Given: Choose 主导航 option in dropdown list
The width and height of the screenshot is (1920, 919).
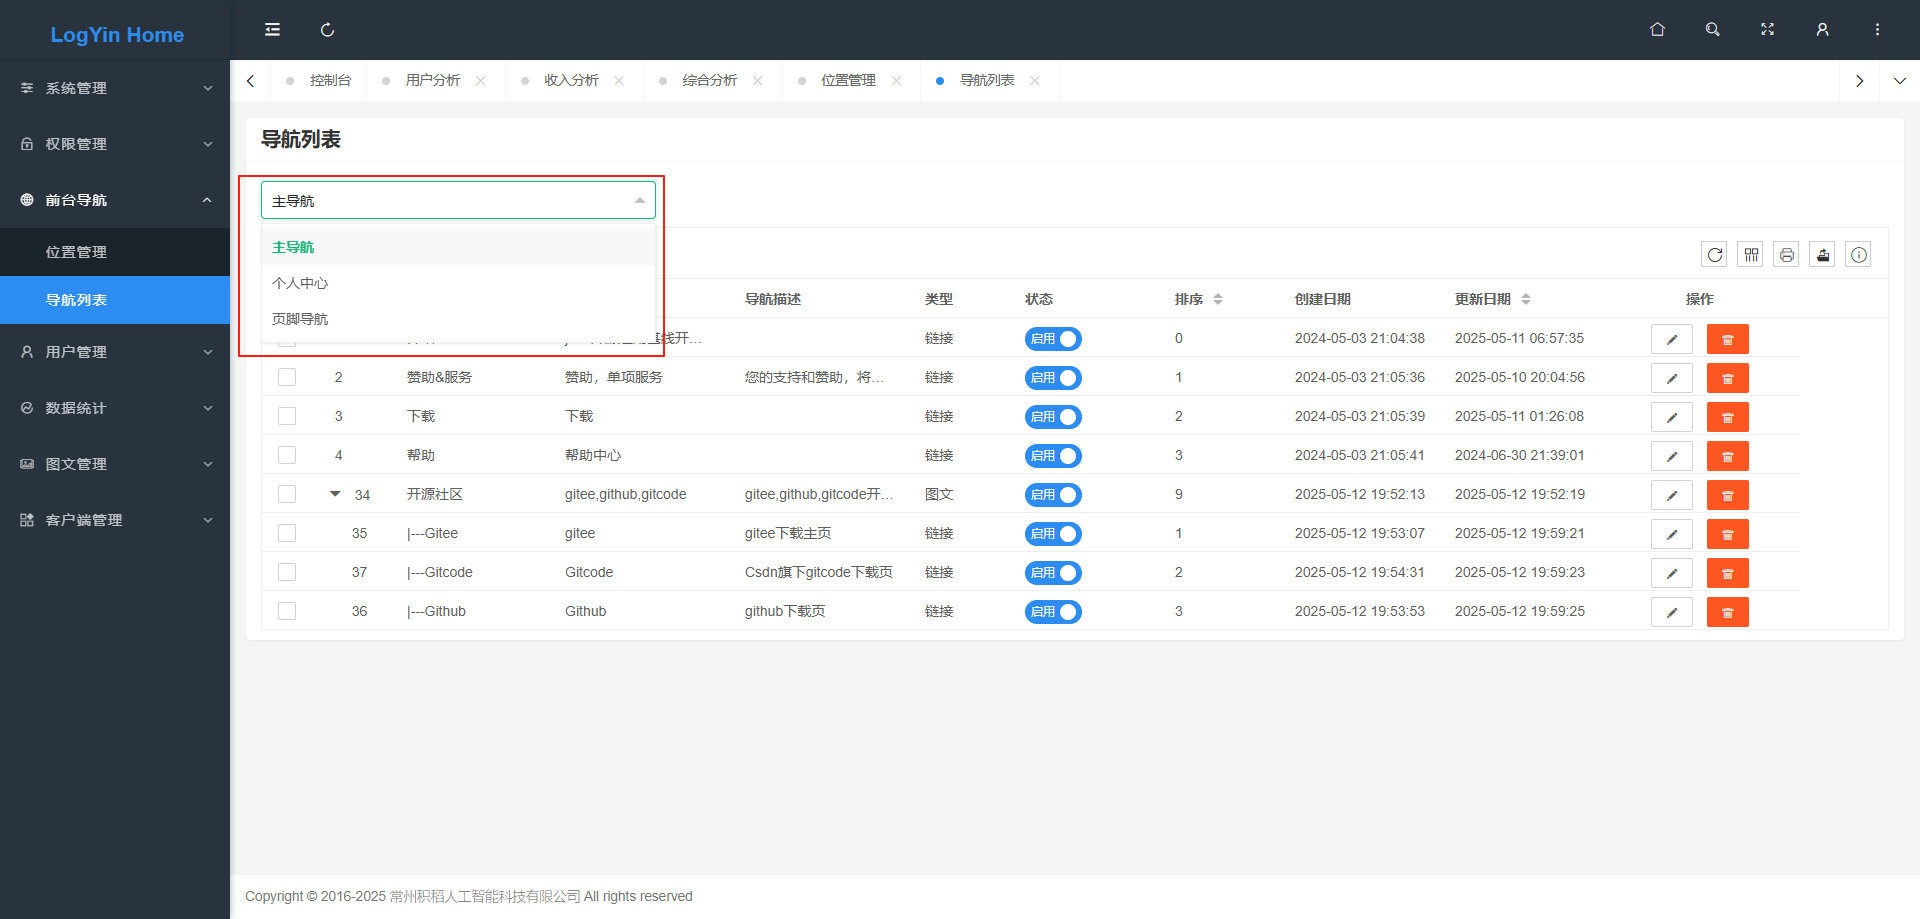Looking at the screenshot, I should click(x=458, y=247).
